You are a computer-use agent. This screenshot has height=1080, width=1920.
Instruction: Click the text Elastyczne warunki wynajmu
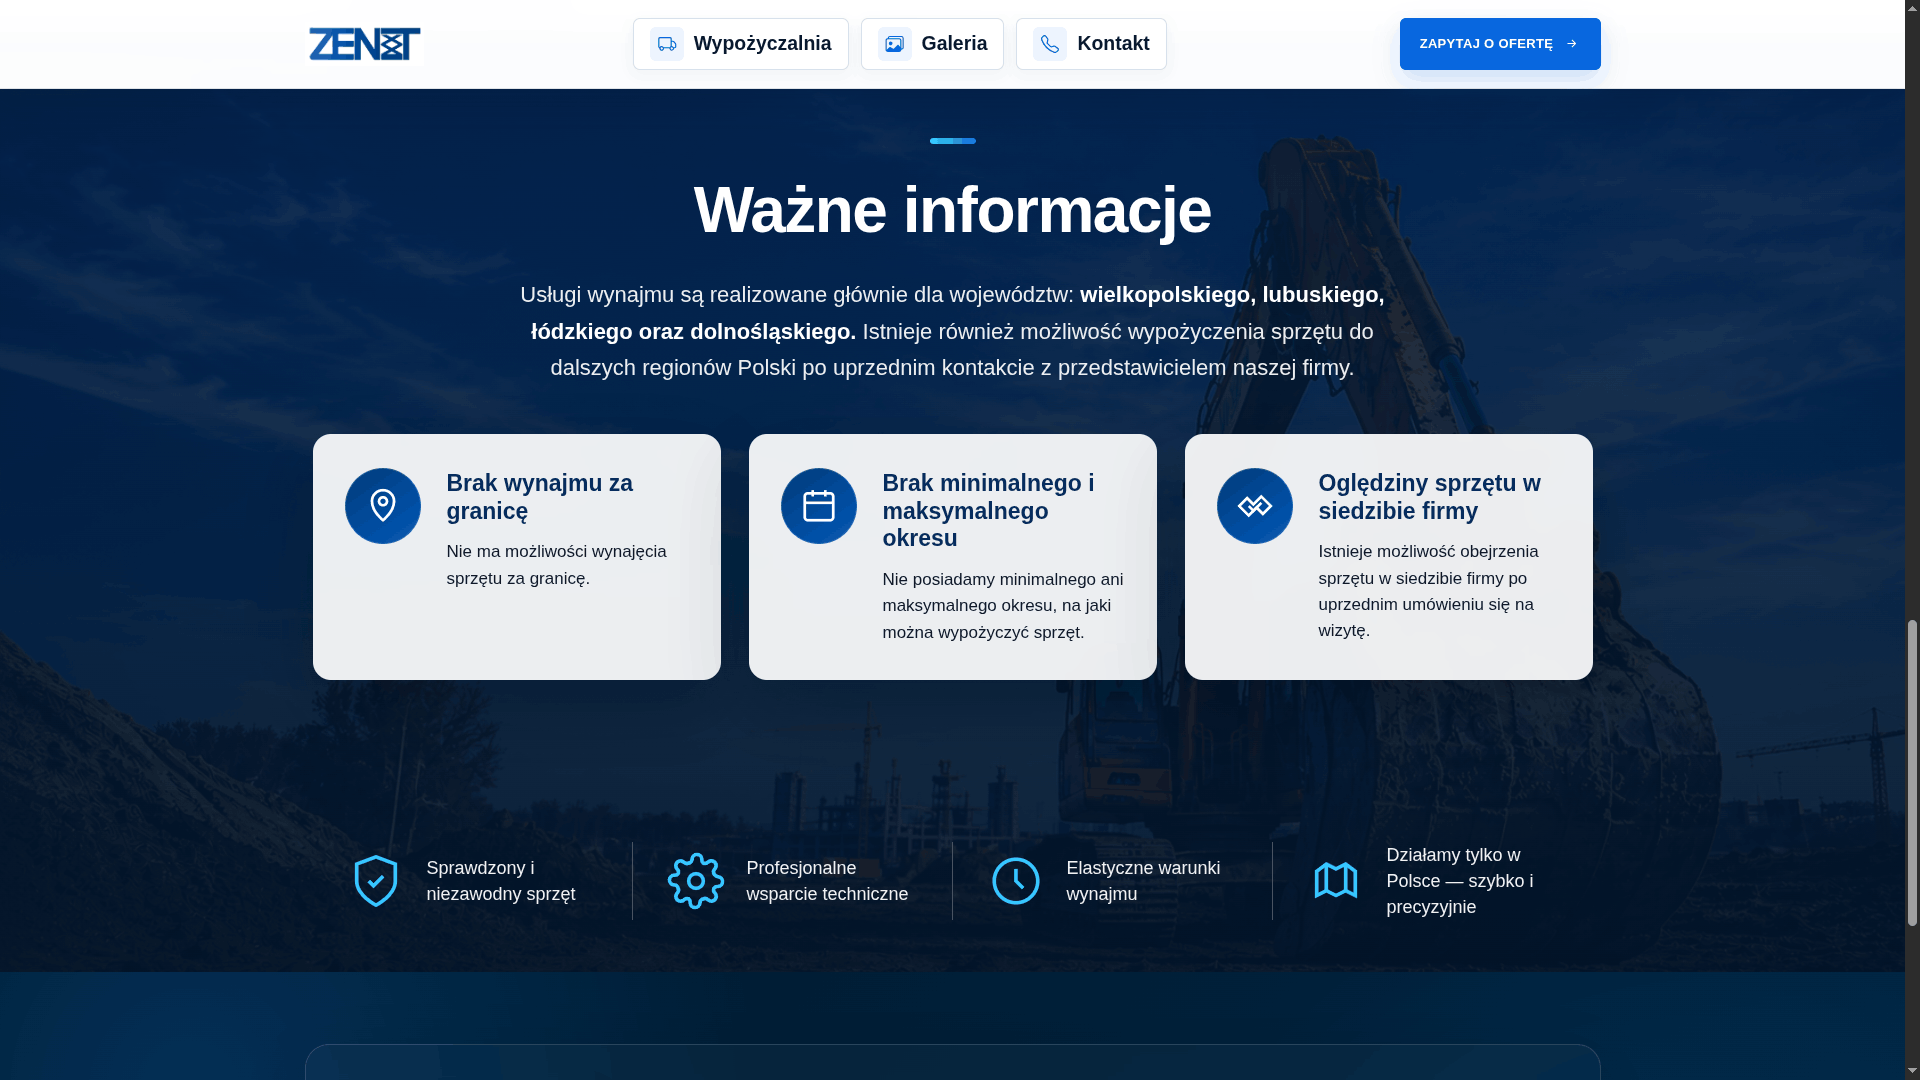[x=1143, y=881]
